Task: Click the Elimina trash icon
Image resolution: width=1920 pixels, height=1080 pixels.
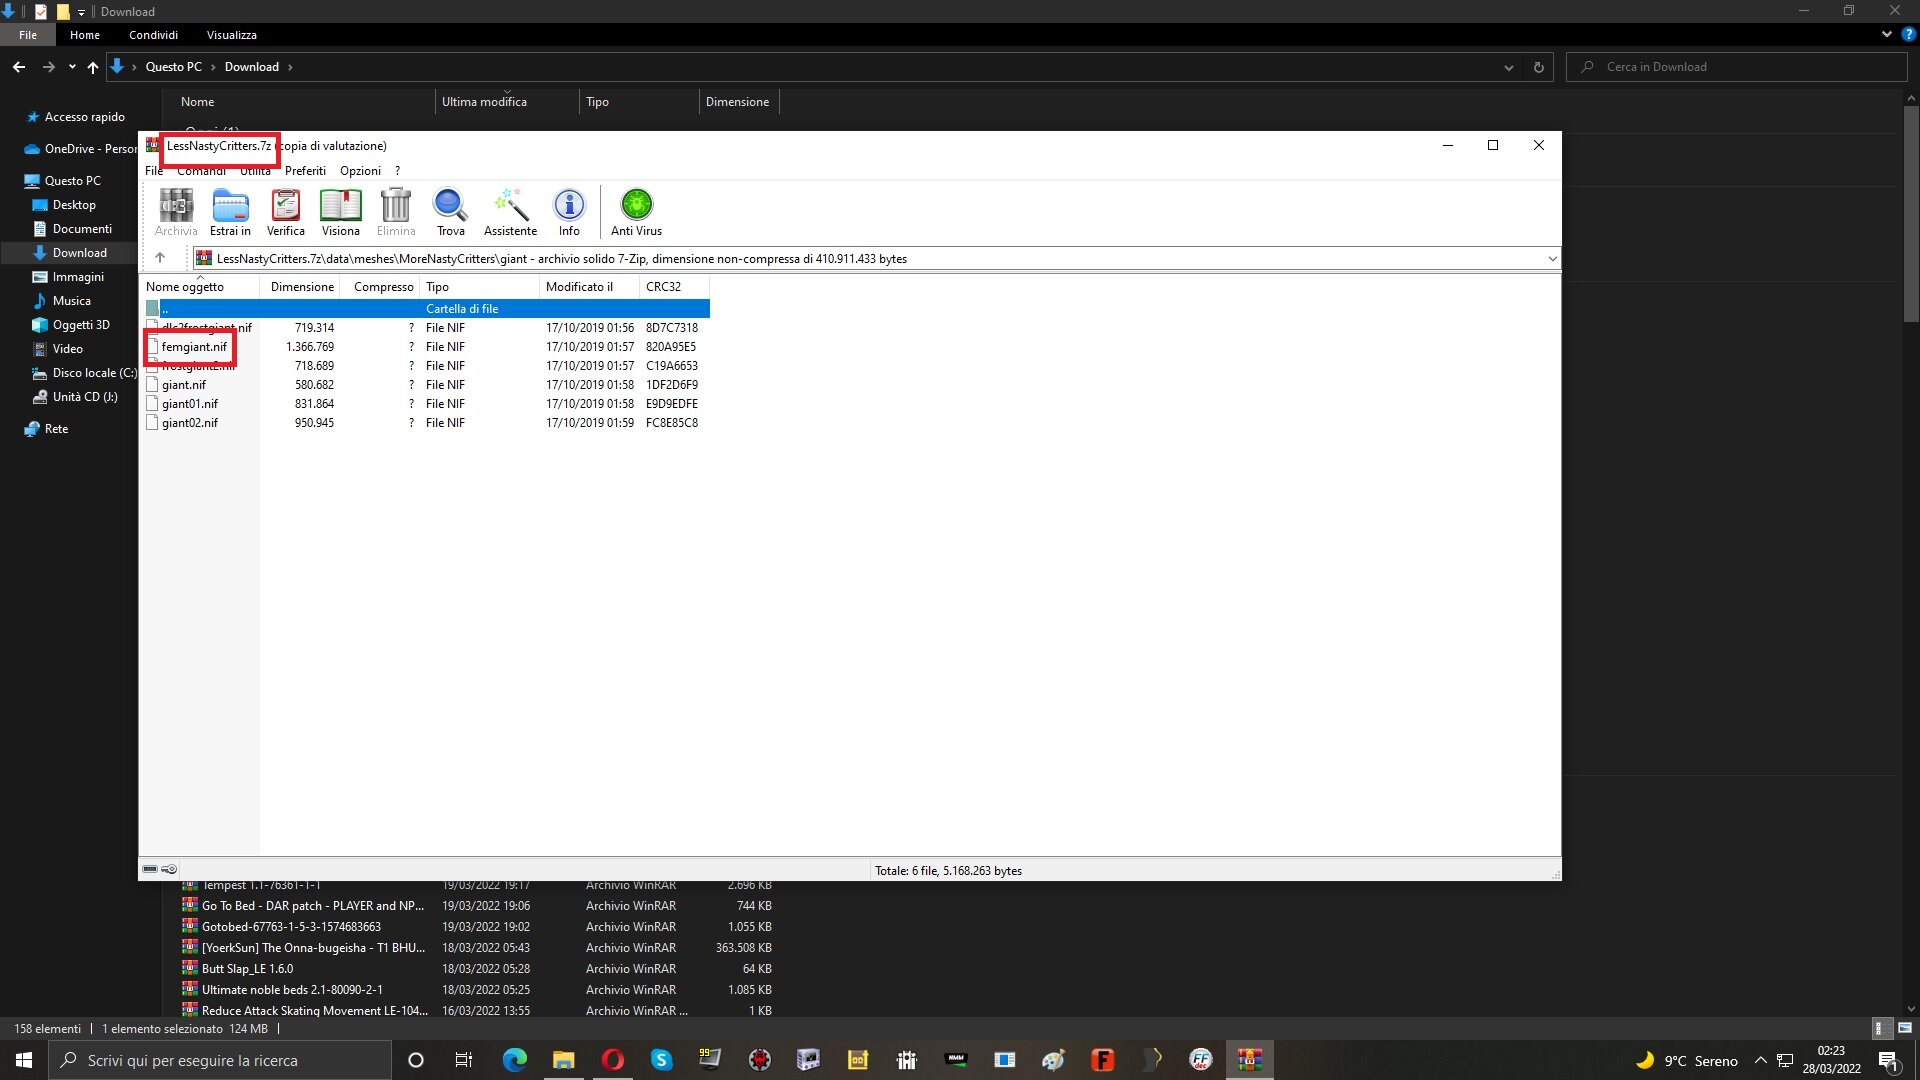Action: [x=396, y=212]
